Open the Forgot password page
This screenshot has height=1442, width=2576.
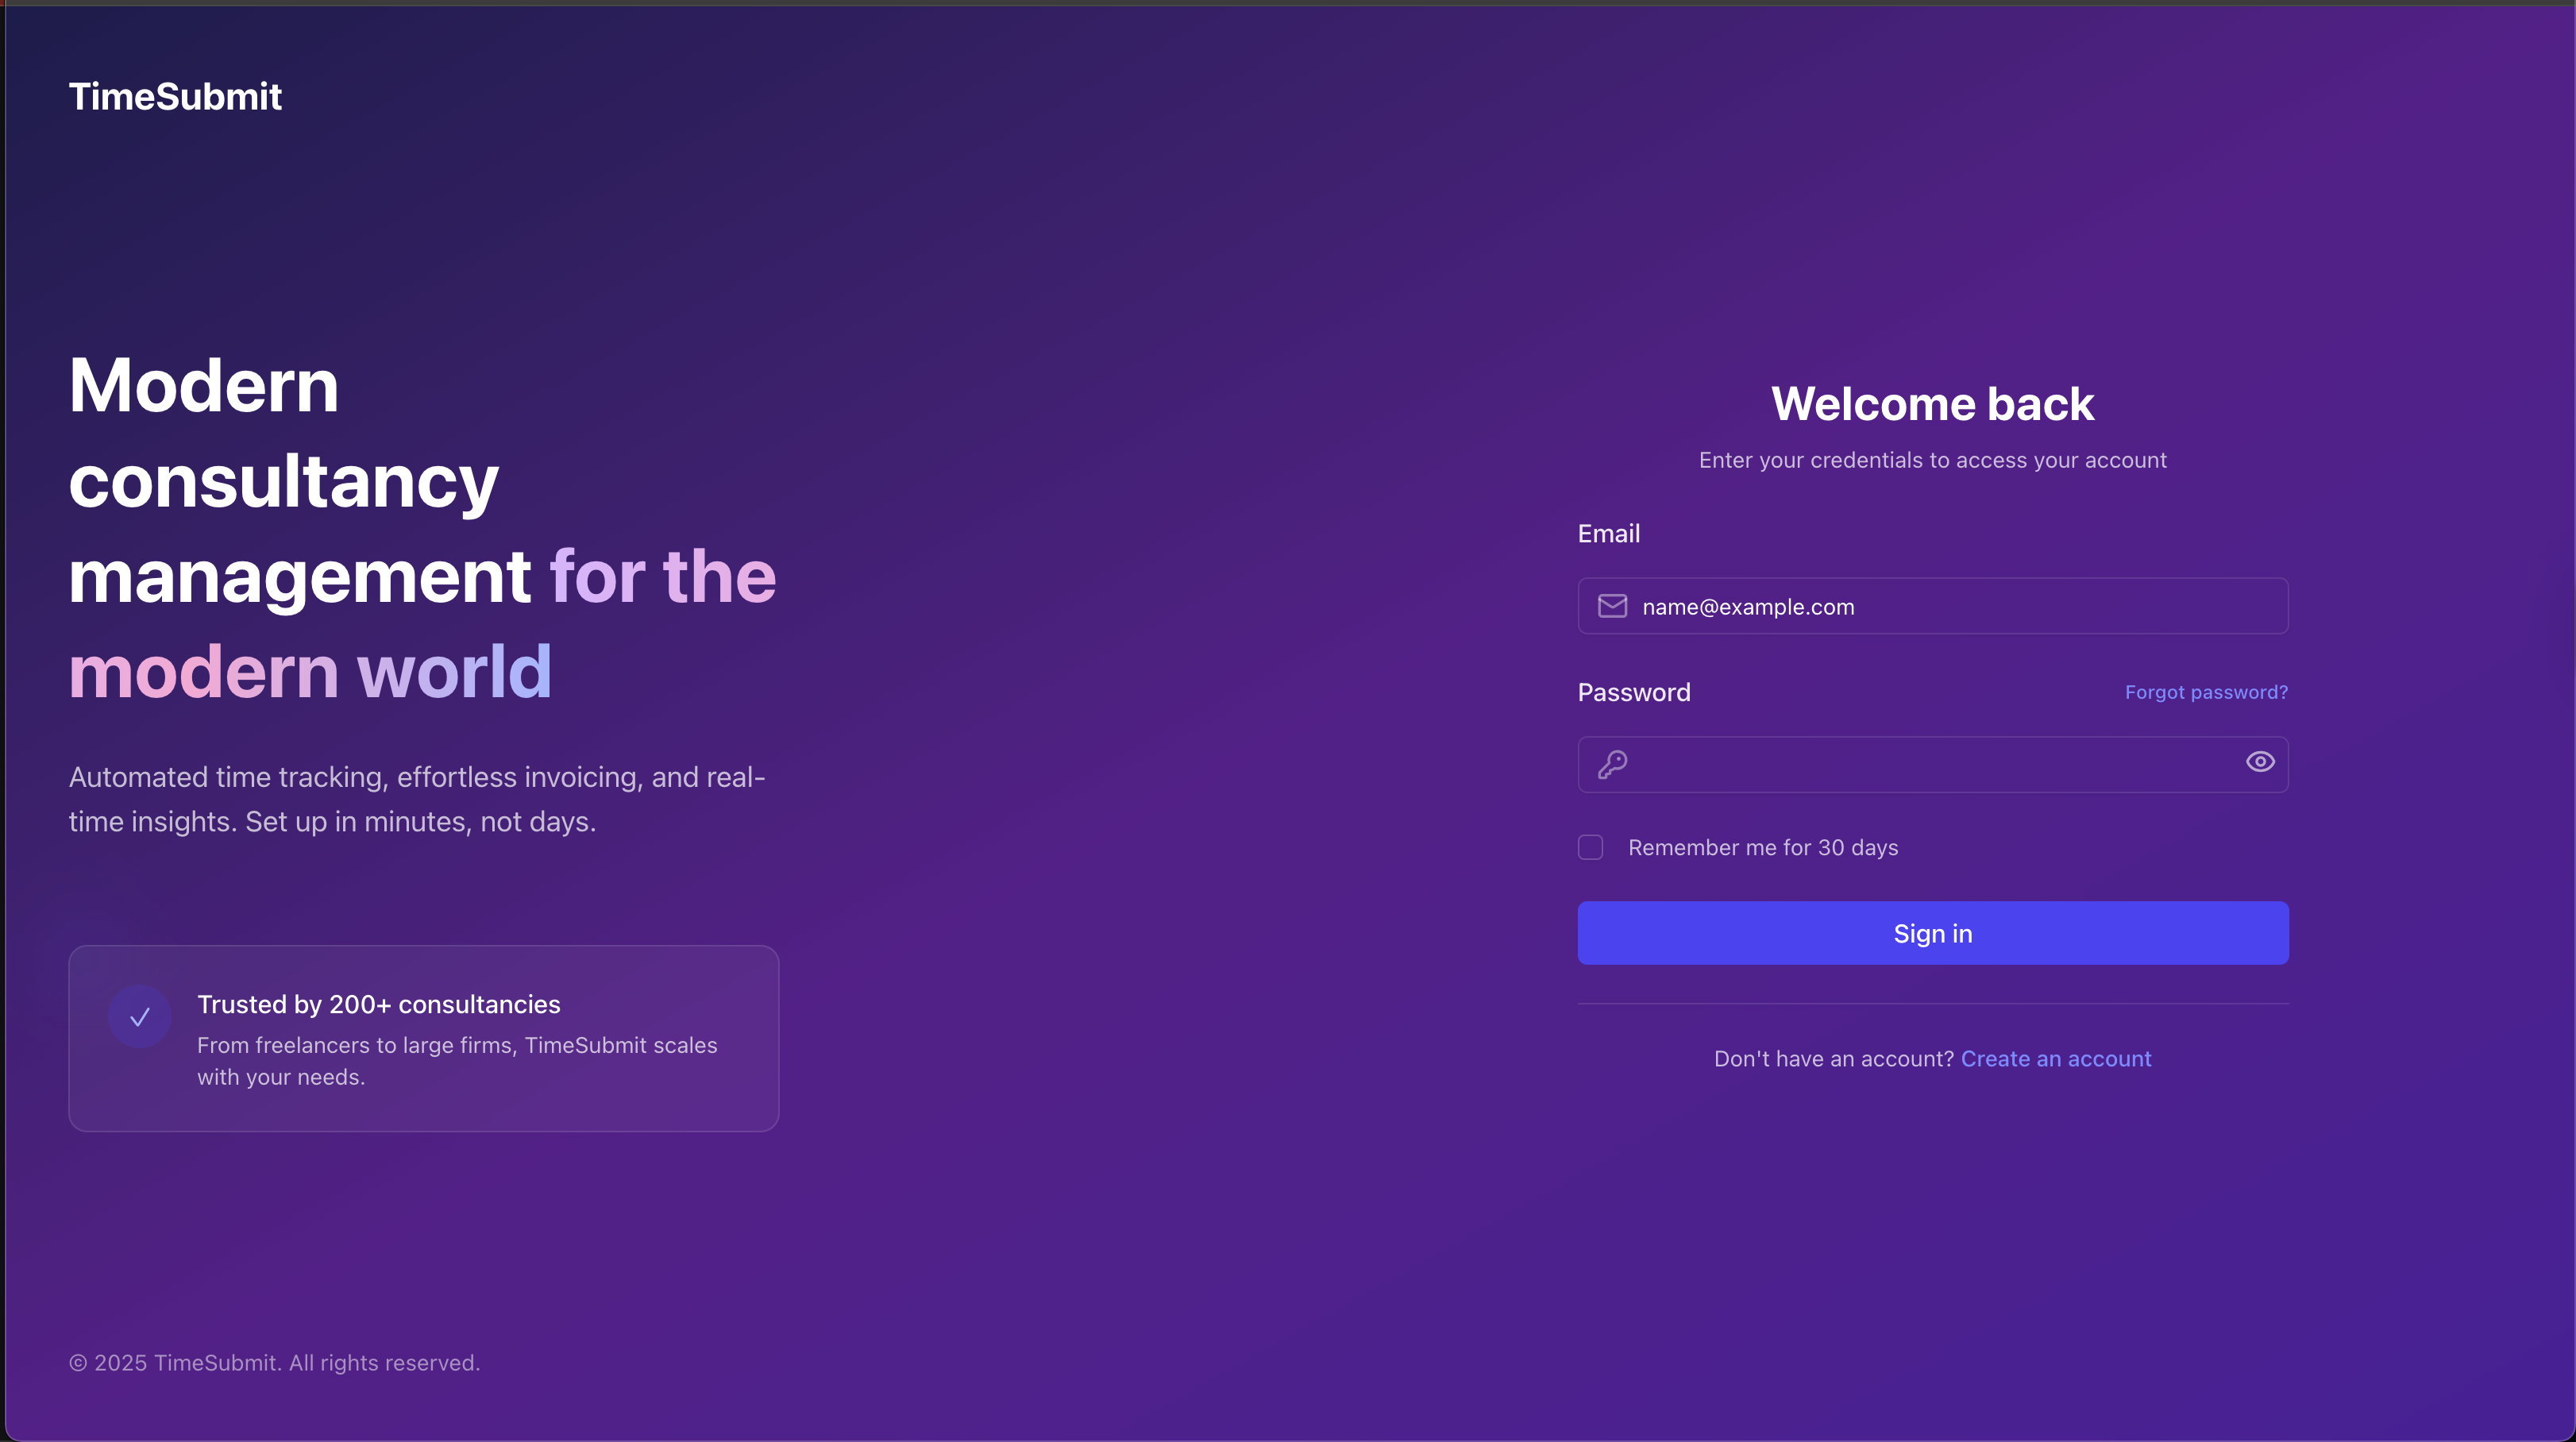2205,691
